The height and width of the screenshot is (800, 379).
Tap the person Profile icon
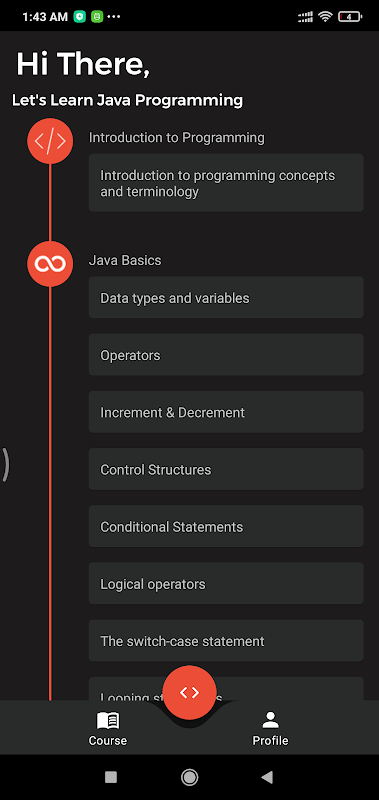[270, 720]
